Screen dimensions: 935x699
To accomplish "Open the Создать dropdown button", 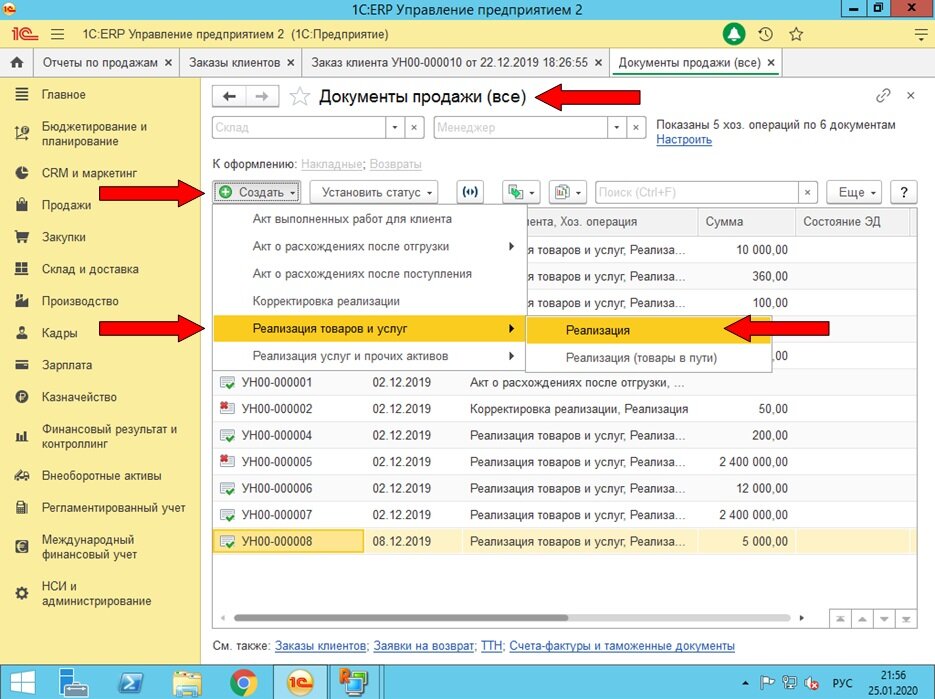I will pyautogui.click(x=257, y=192).
